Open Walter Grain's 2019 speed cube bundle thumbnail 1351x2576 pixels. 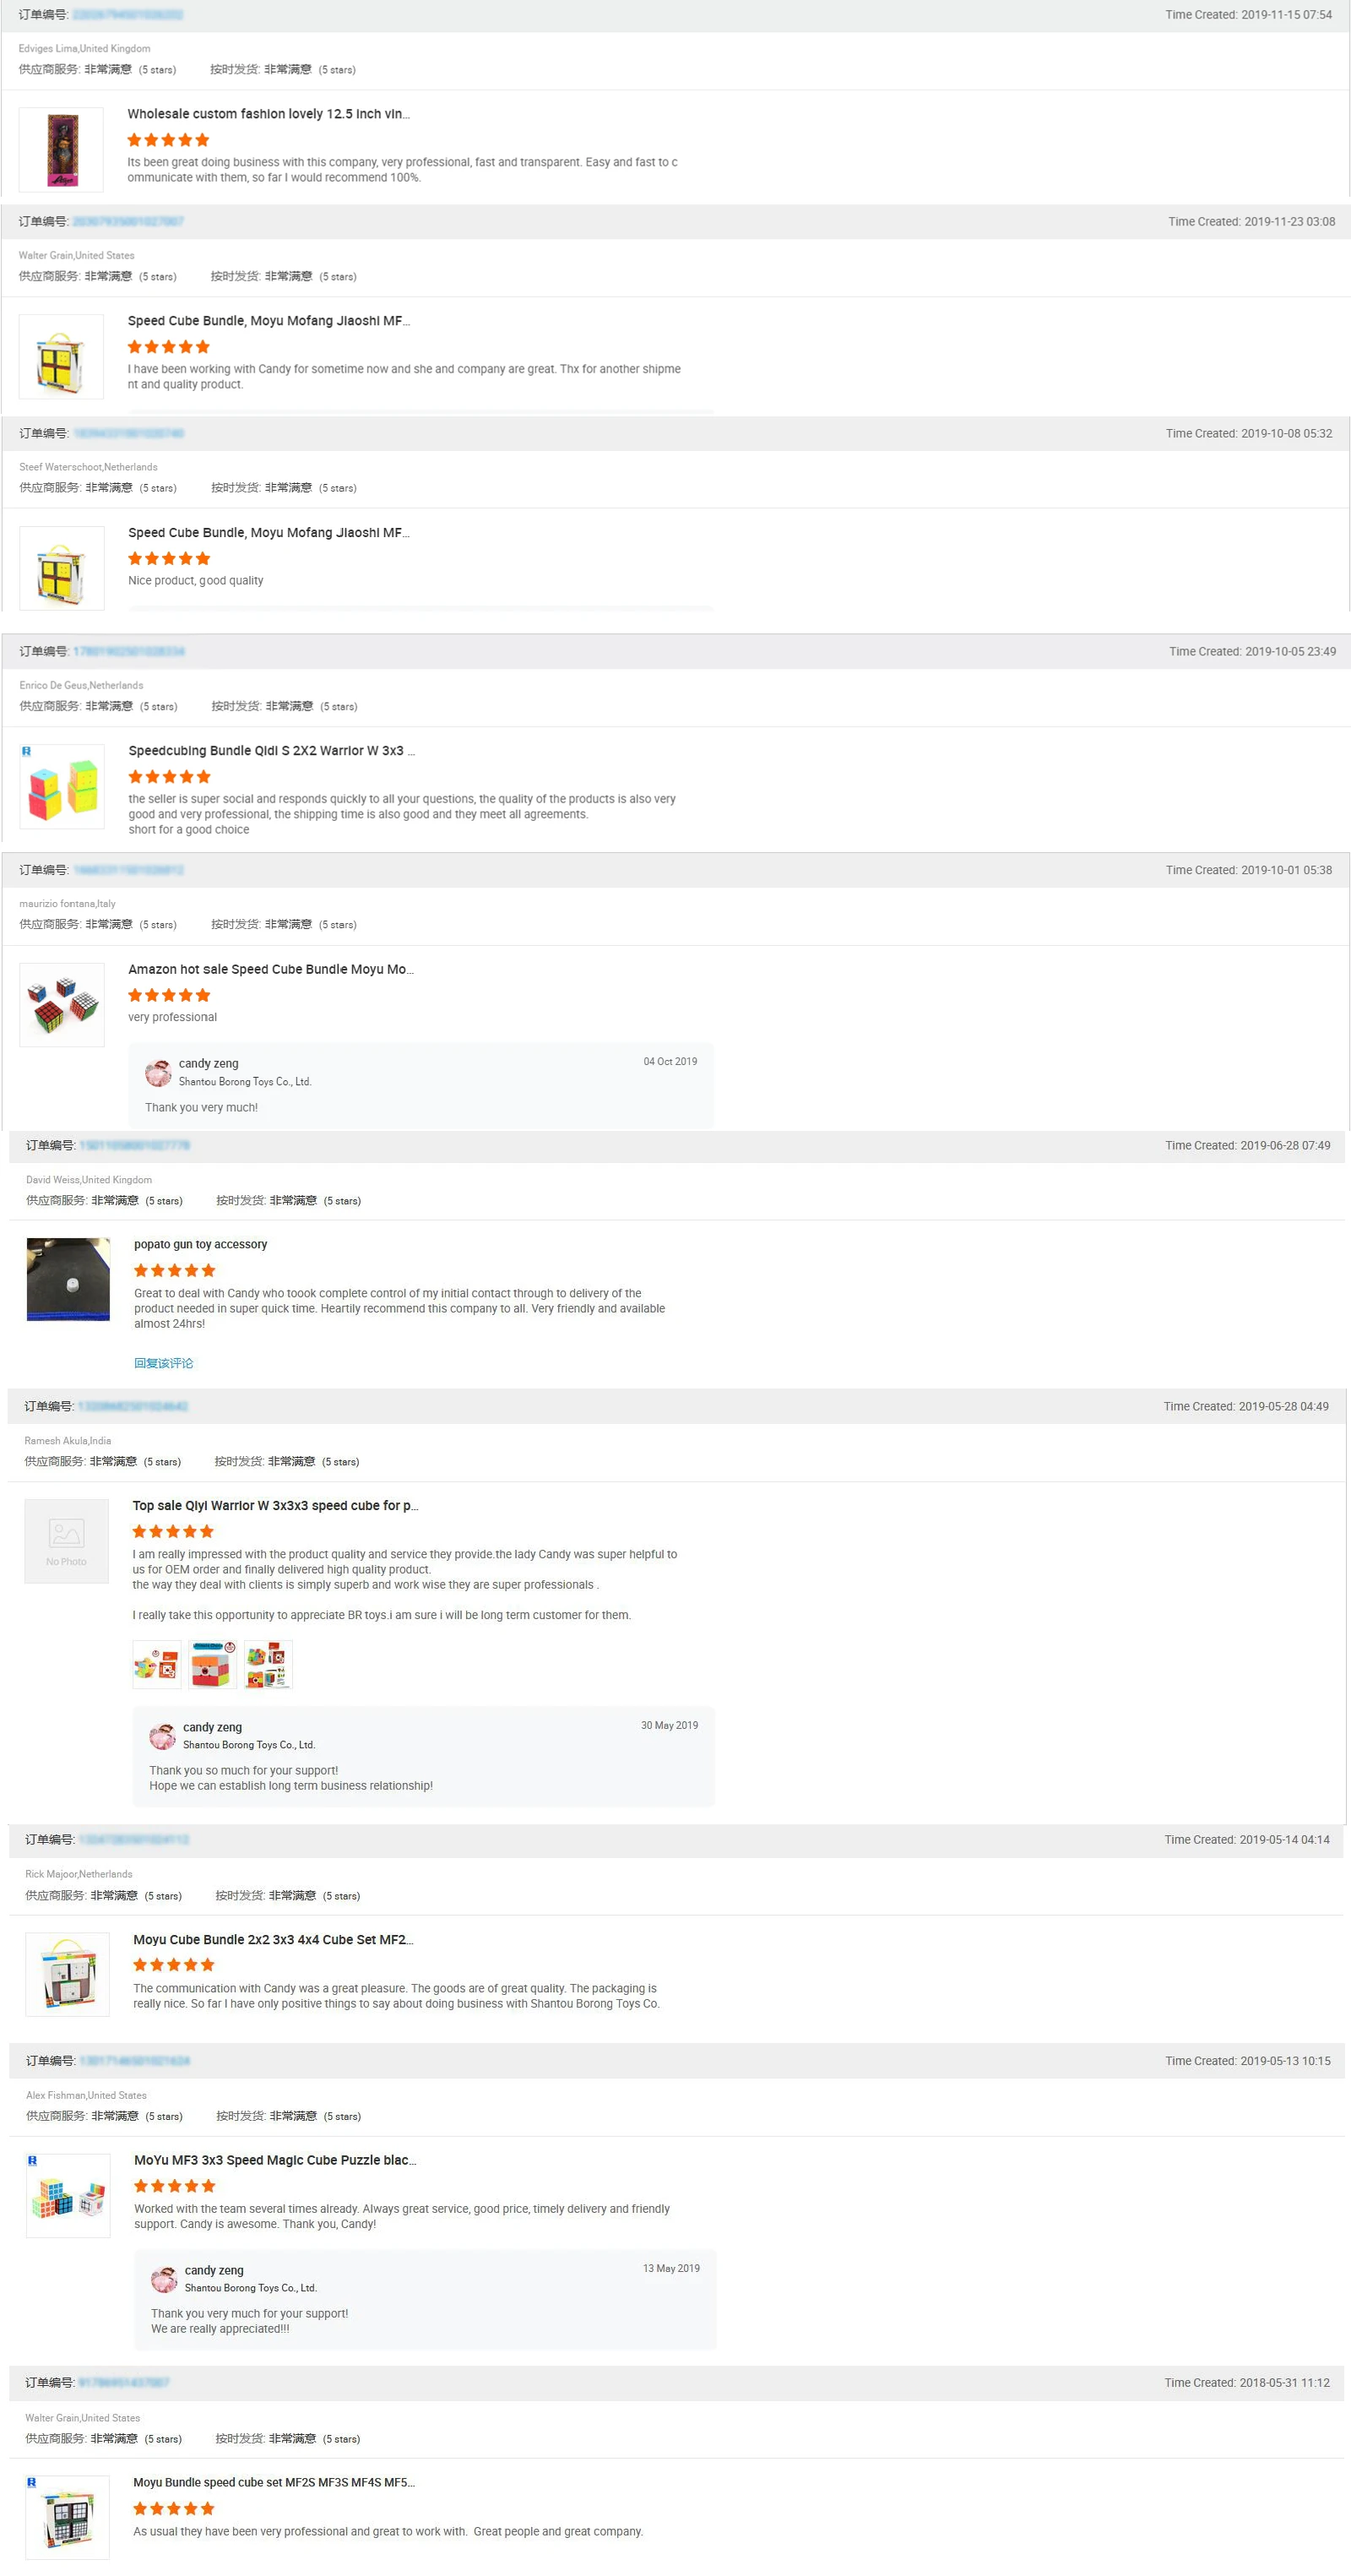tap(61, 356)
